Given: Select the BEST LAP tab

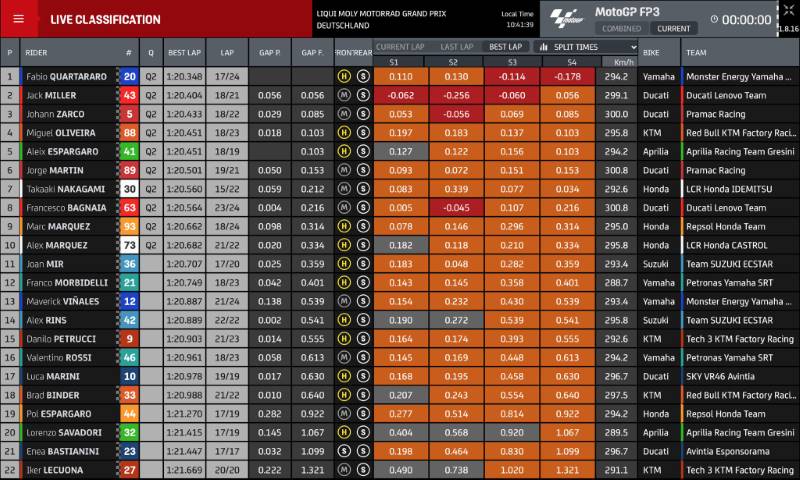Looking at the screenshot, I should click(505, 47).
